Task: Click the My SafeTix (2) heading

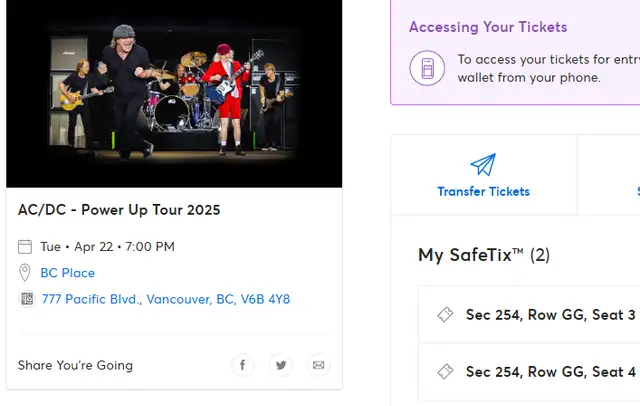Action: click(x=484, y=255)
